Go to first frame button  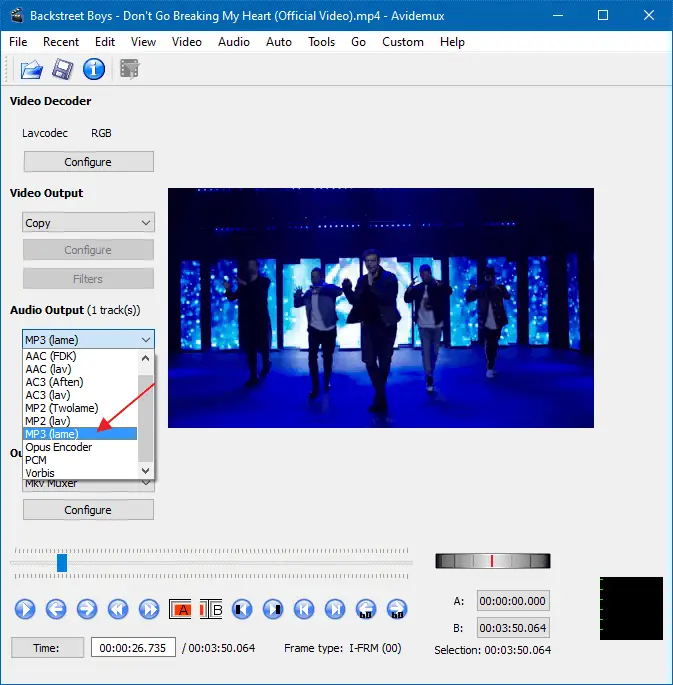tap(304, 609)
